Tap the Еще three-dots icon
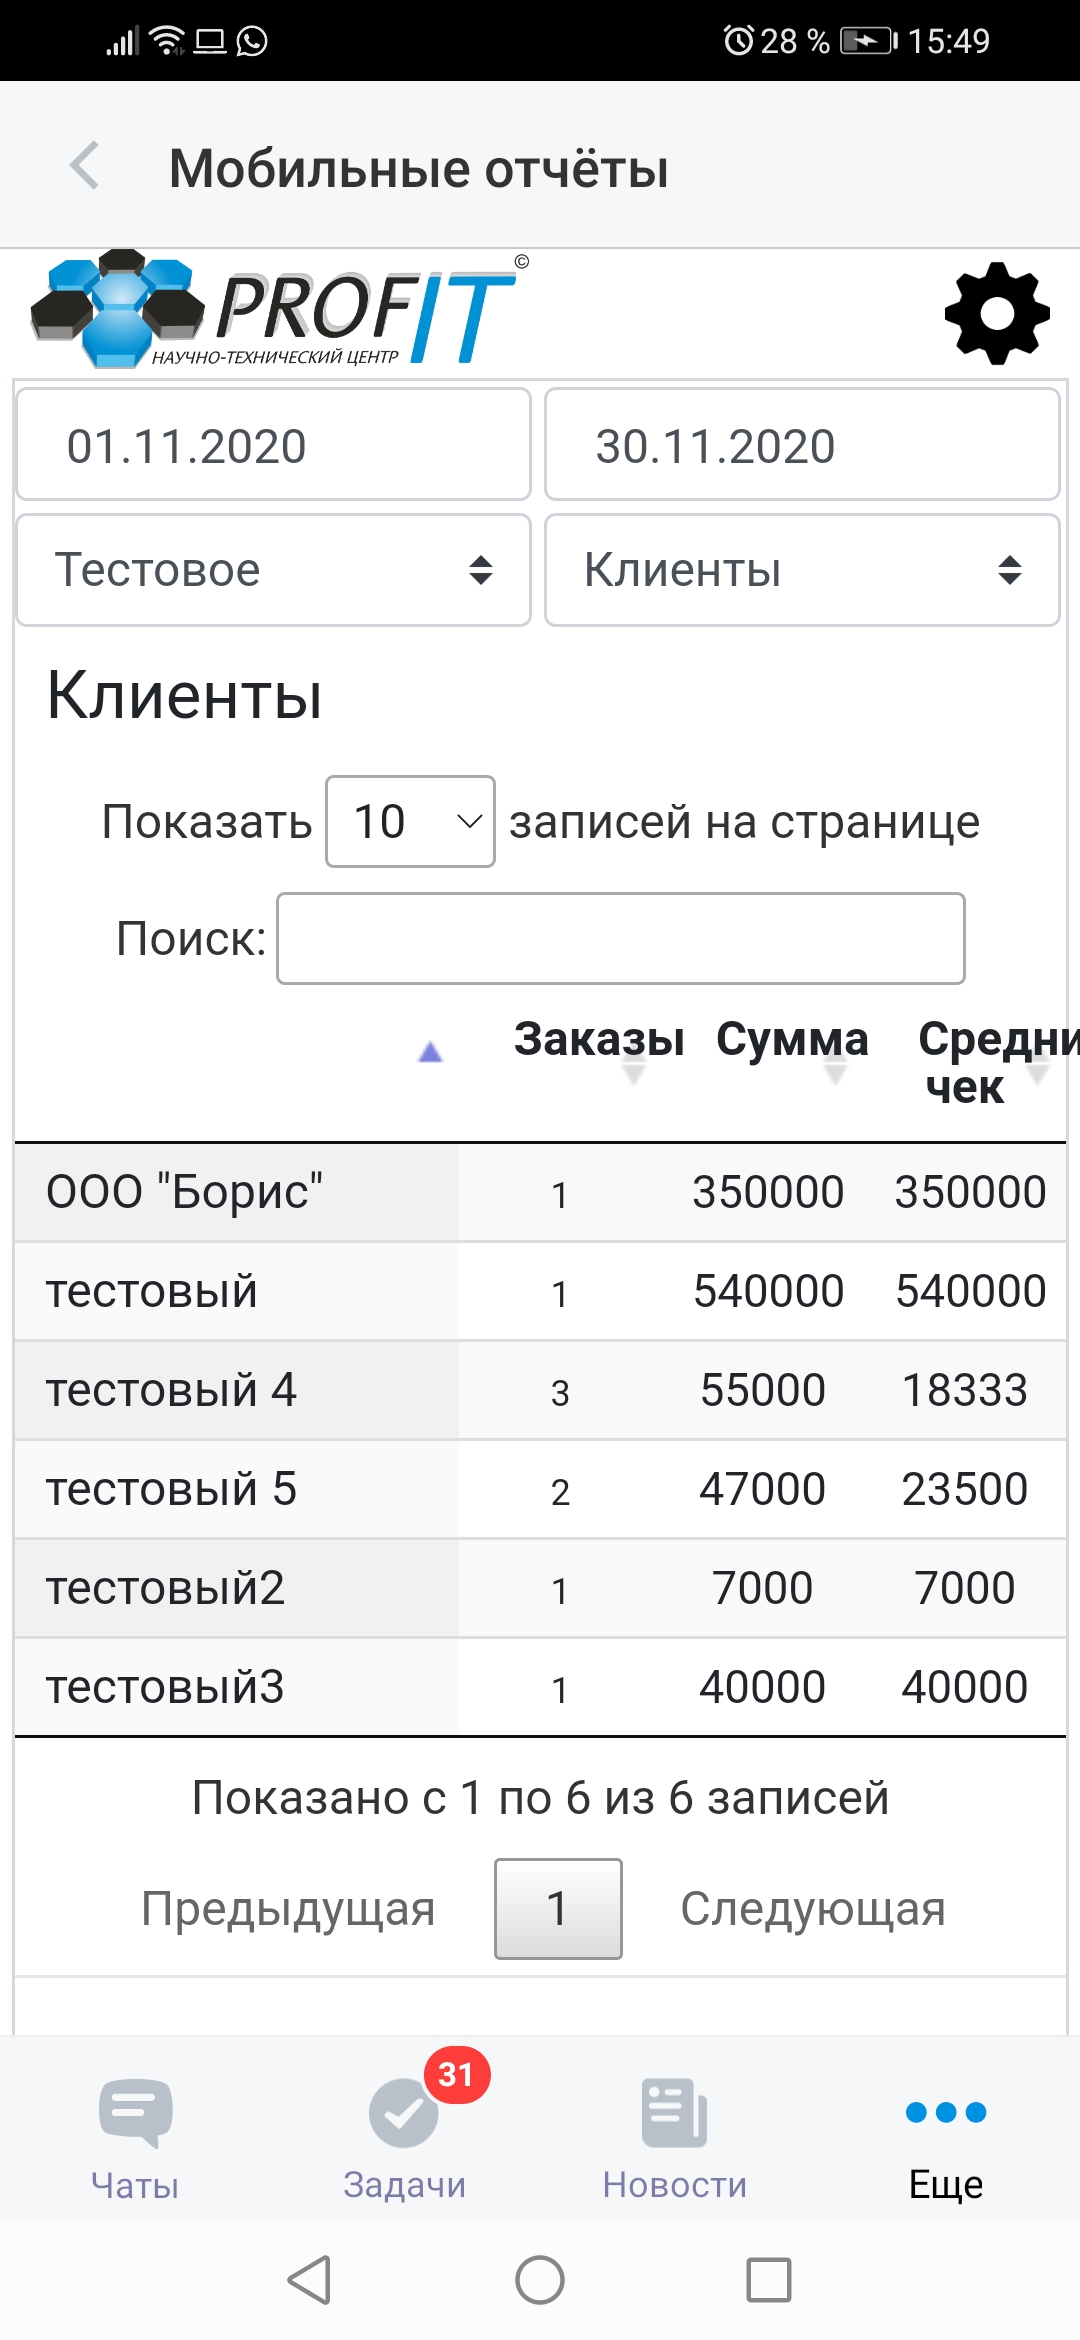Image resolution: width=1080 pixels, height=2340 pixels. pyautogui.click(x=945, y=2112)
